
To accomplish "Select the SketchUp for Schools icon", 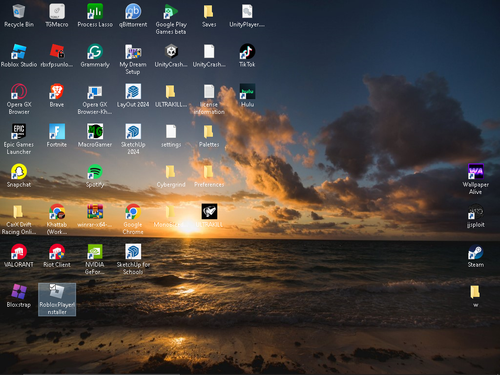I will [x=133, y=252].
